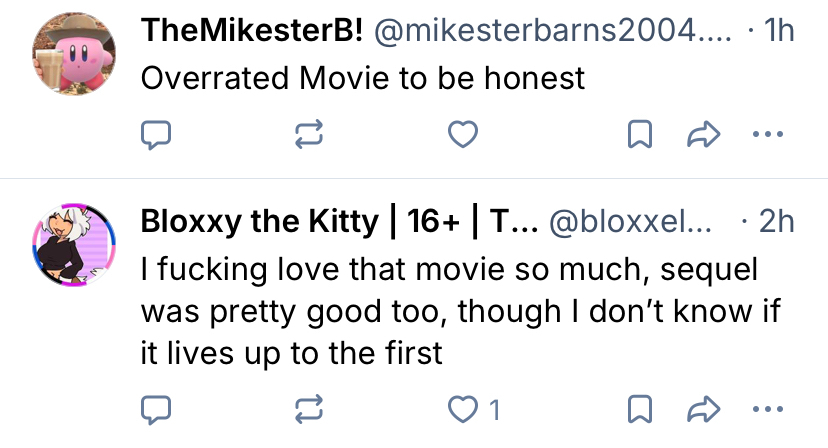Open the 2h post timestamp

(x=776, y=222)
